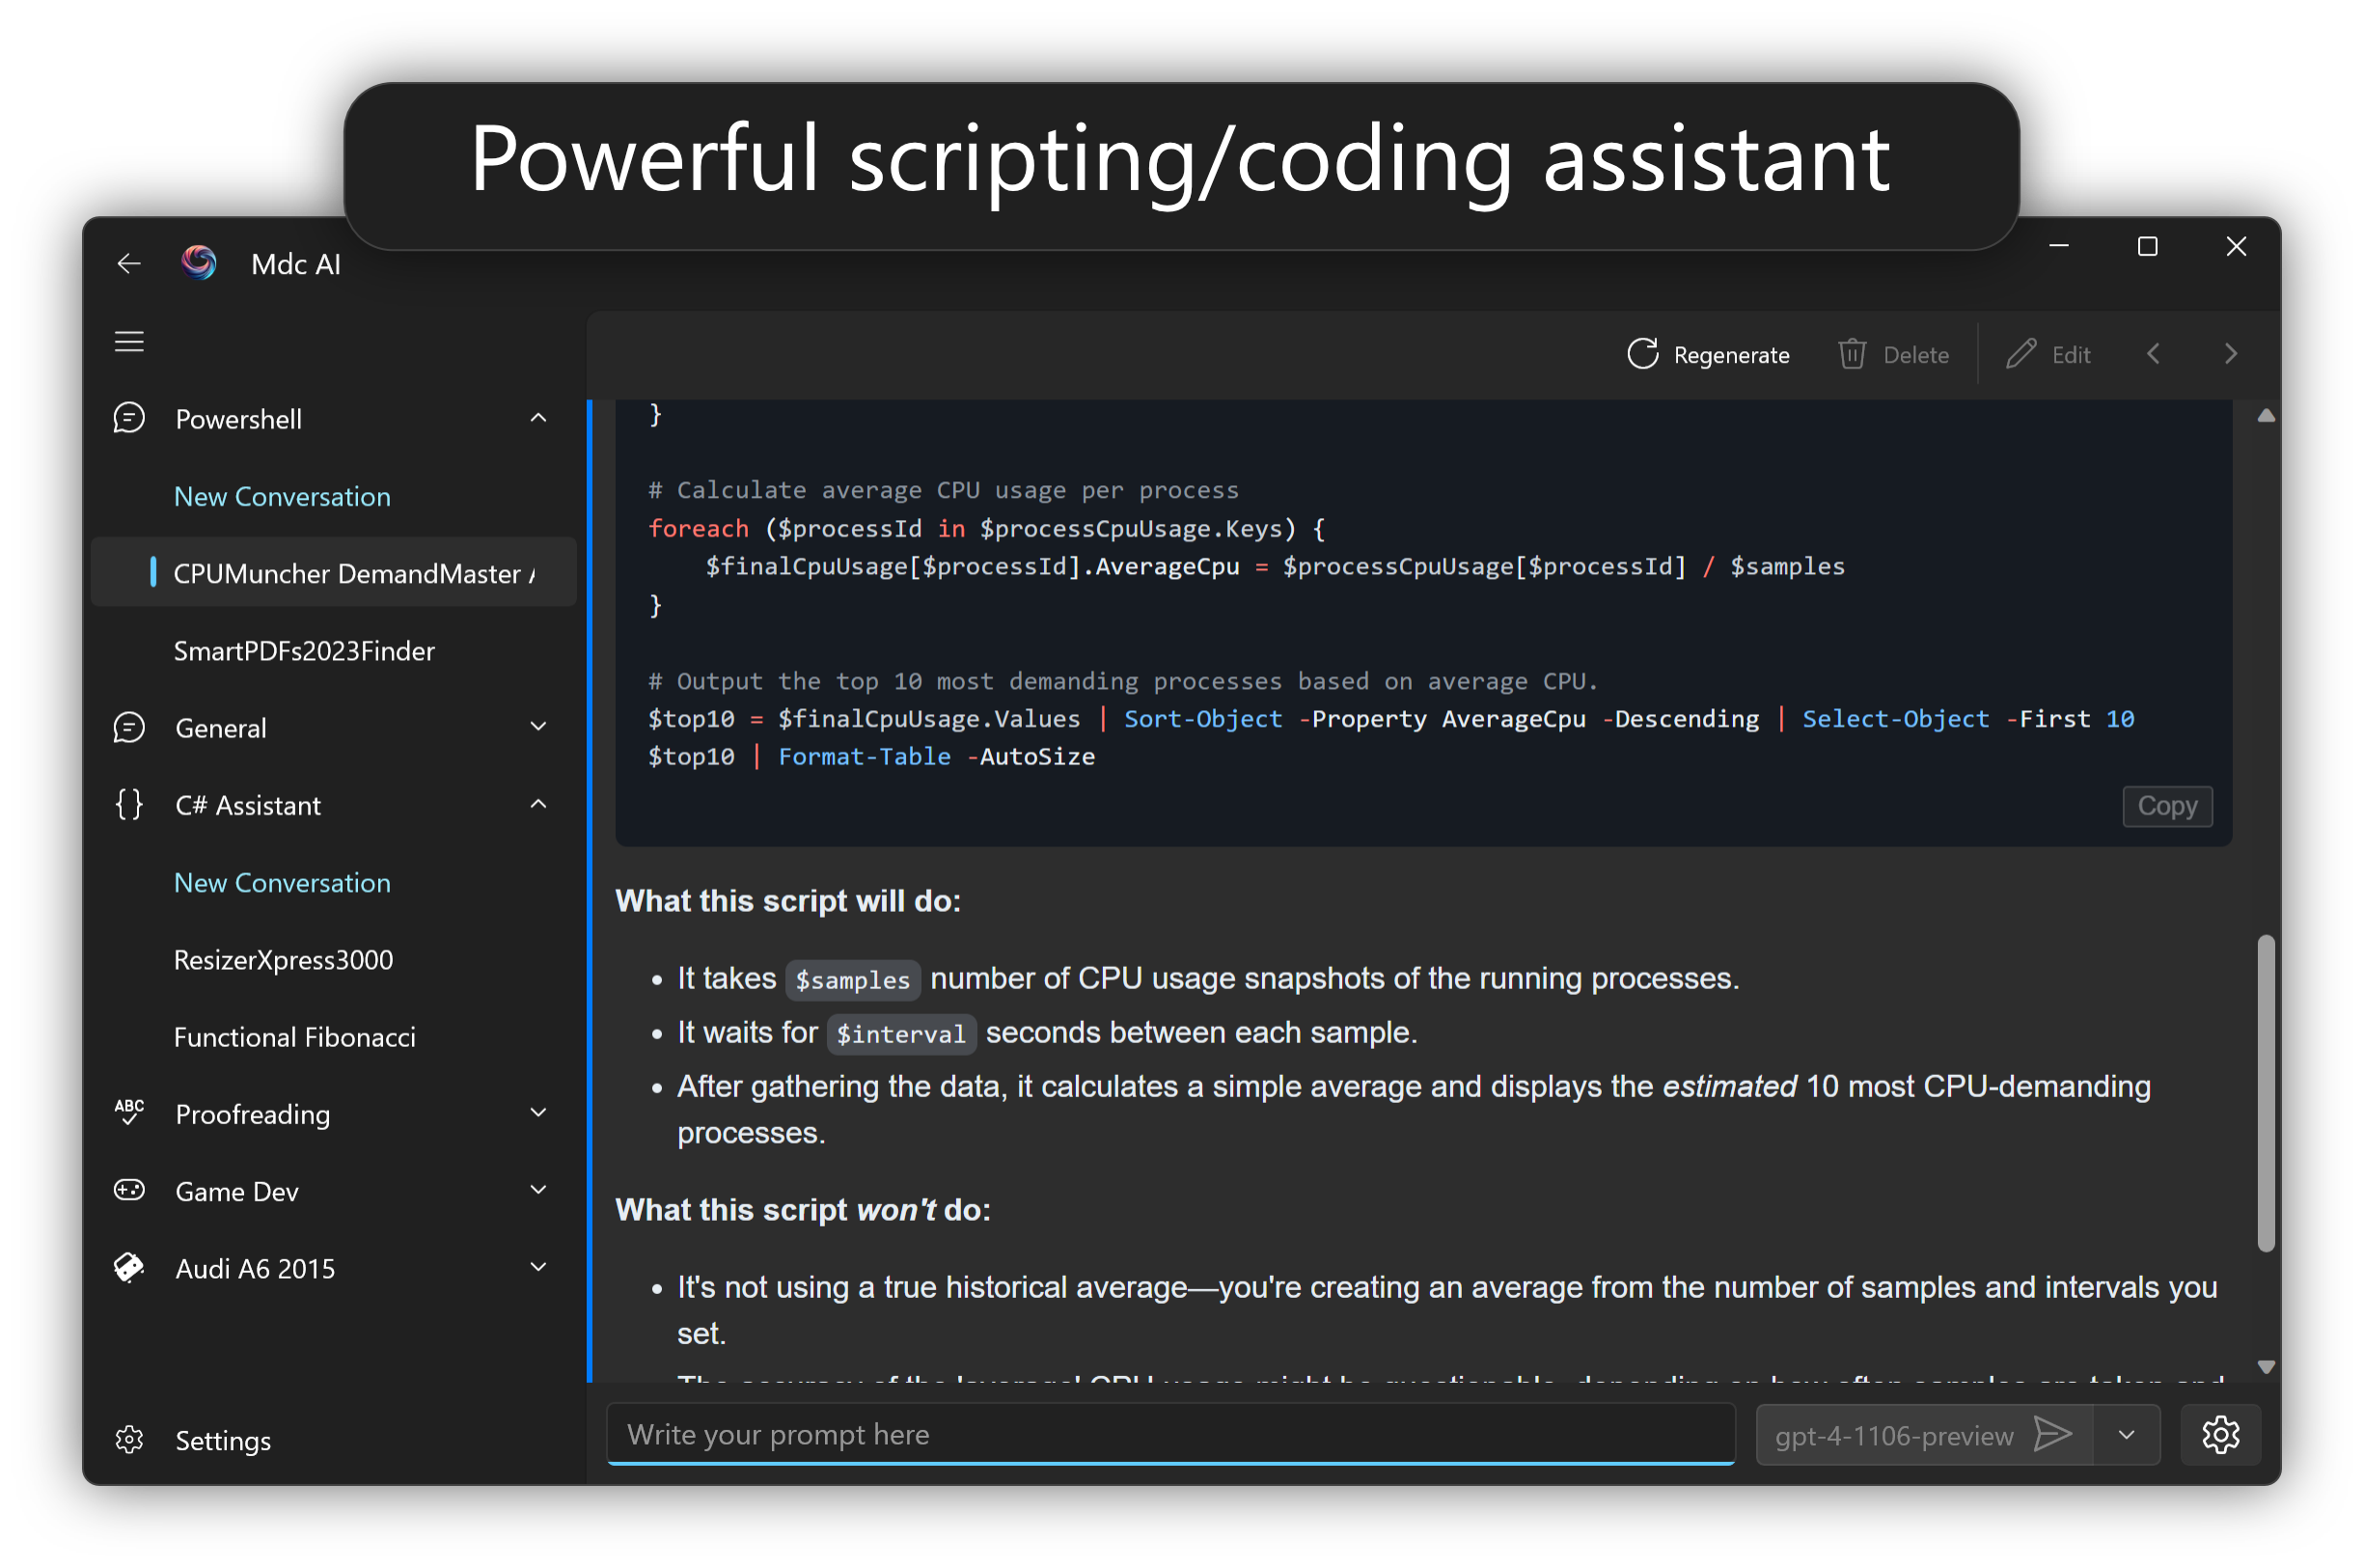Send prompt with paper plane icon
2364x1568 pixels.
coord(2052,1435)
